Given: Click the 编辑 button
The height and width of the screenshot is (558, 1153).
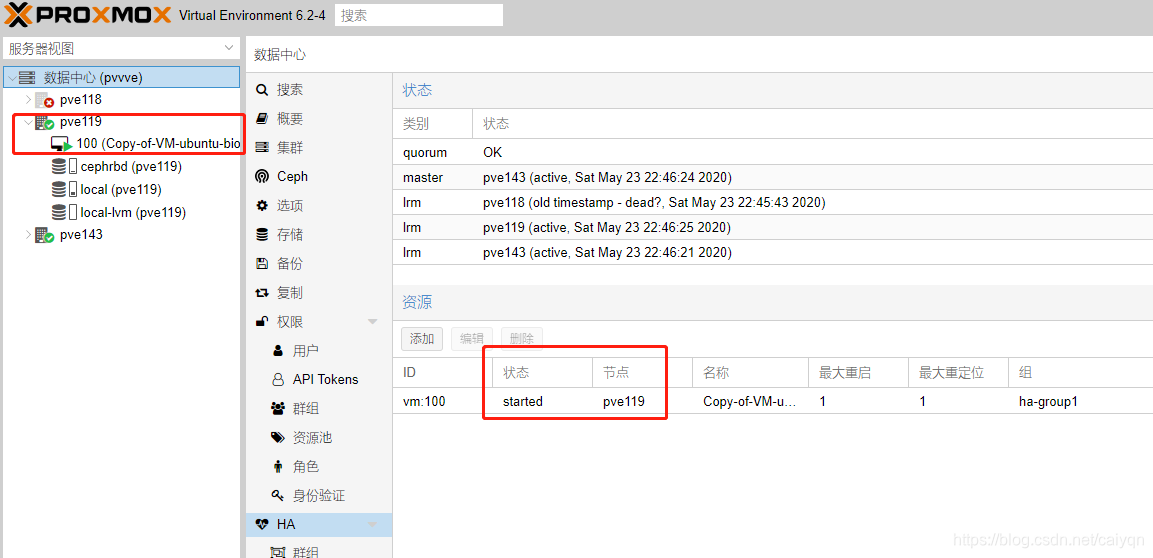Looking at the screenshot, I should 471,339.
